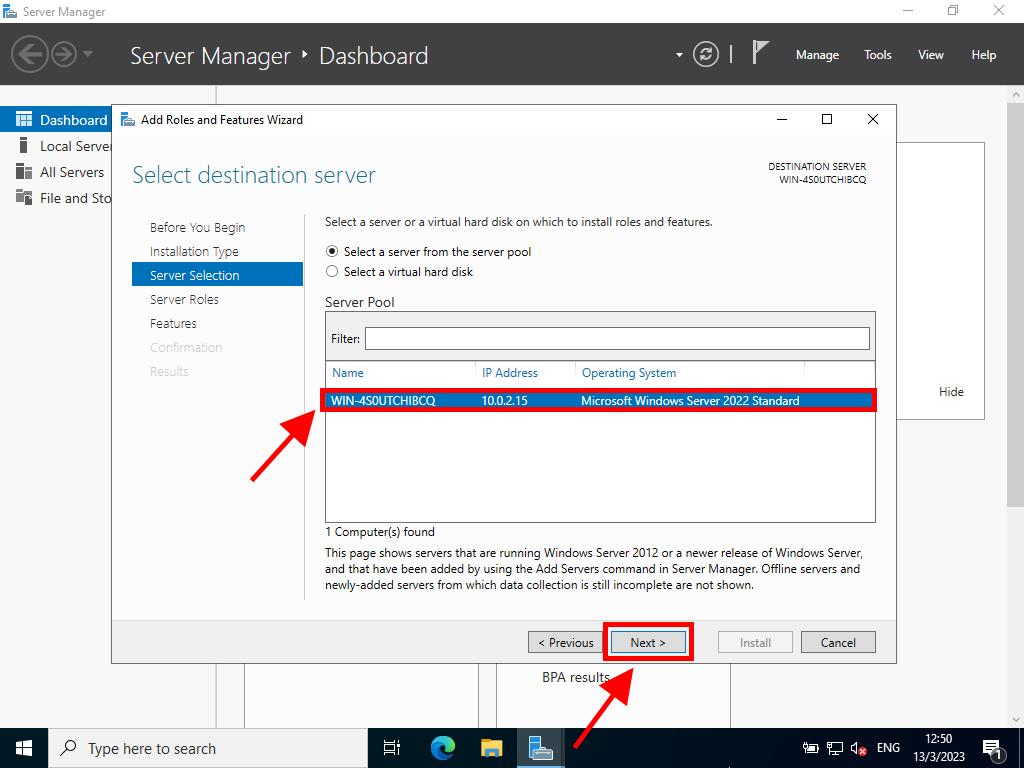The width and height of the screenshot is (1024, 768).
Task: Sort server pool by Operating System column
Action: [x=629, y=373]
